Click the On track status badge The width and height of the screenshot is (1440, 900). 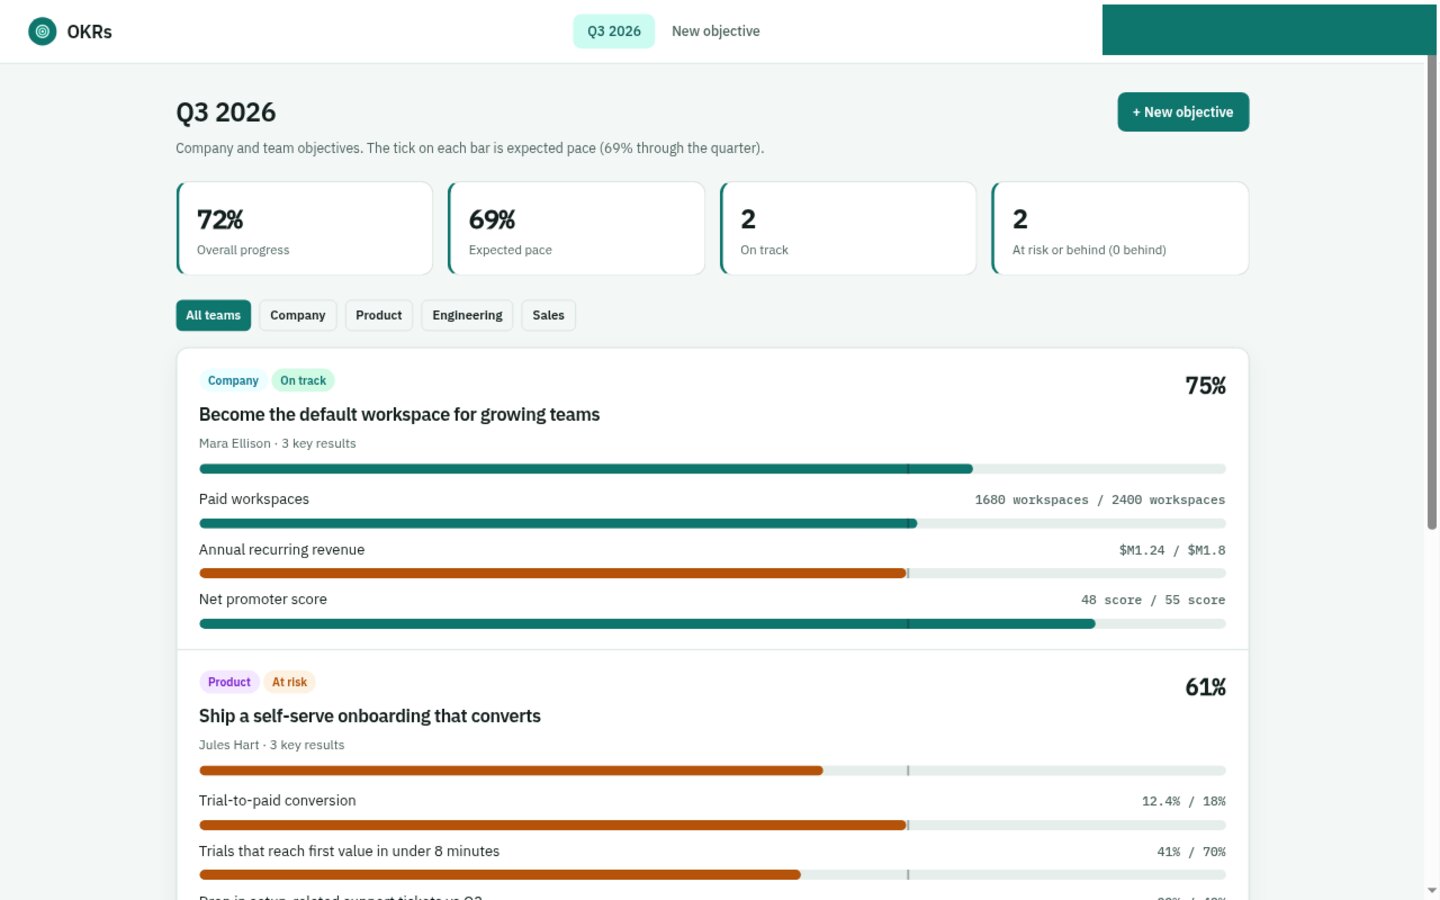[303, 380]
